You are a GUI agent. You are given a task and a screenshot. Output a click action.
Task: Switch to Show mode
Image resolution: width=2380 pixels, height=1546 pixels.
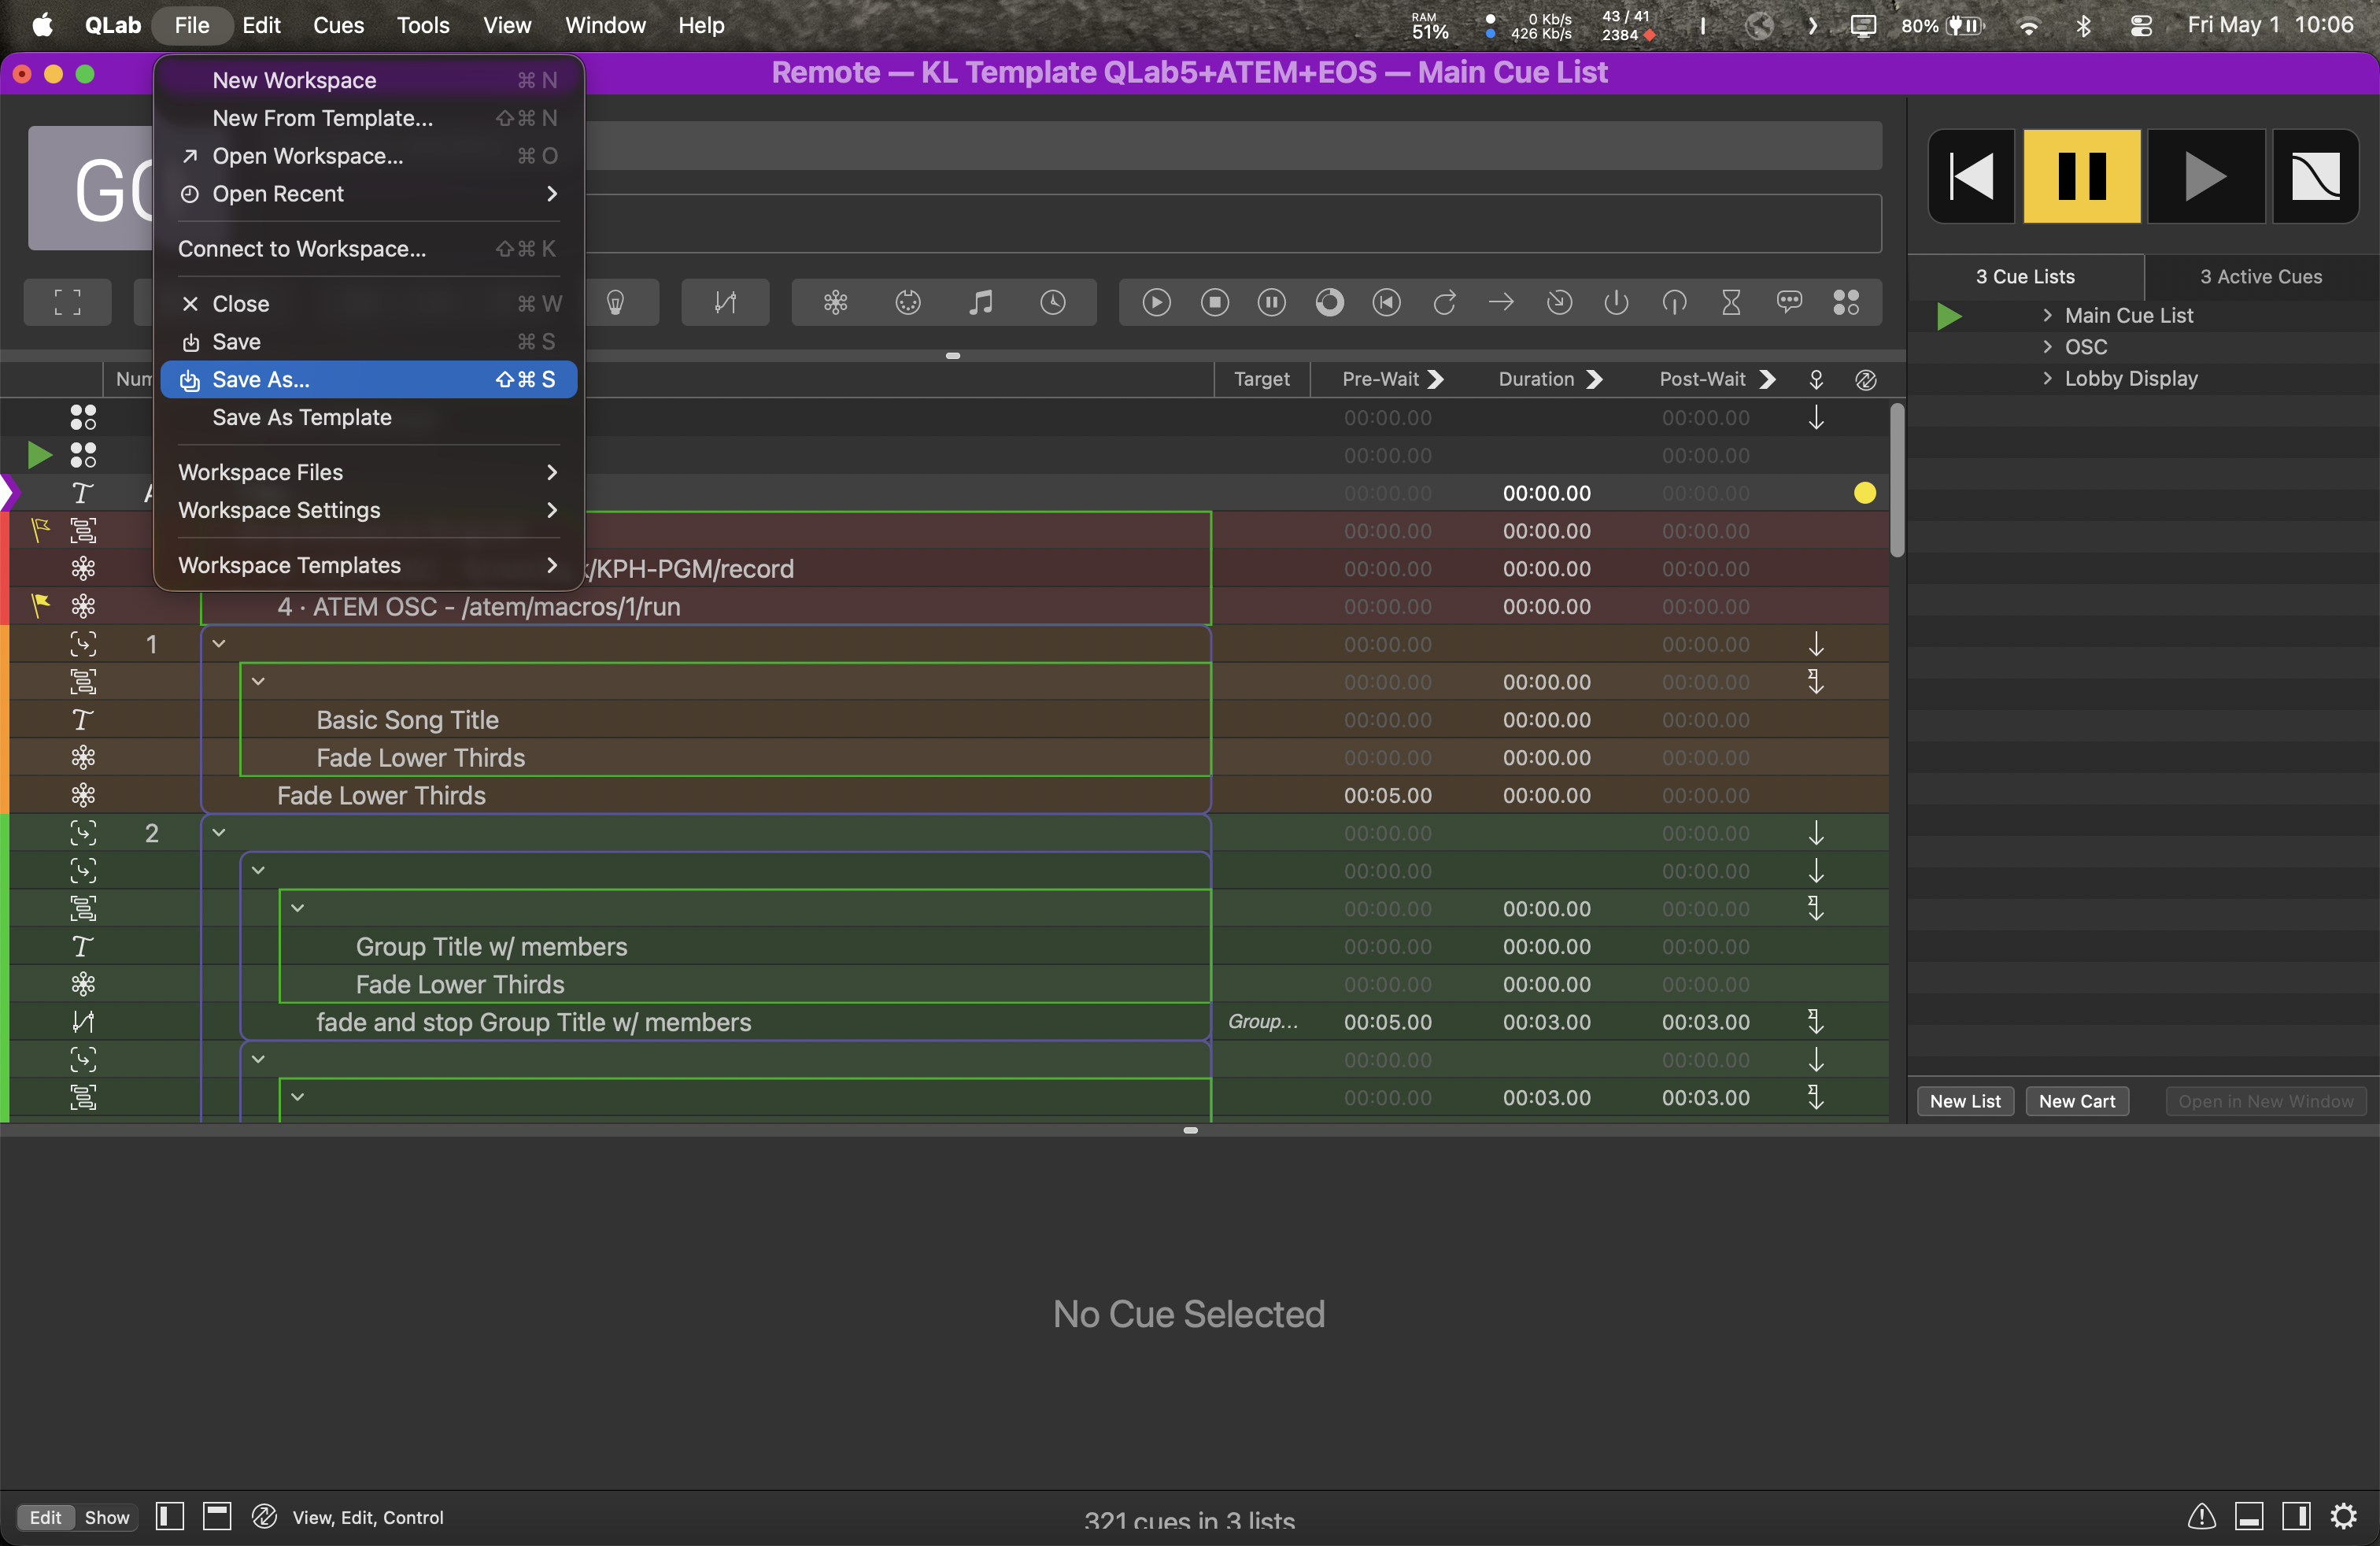coord(107,1517)
